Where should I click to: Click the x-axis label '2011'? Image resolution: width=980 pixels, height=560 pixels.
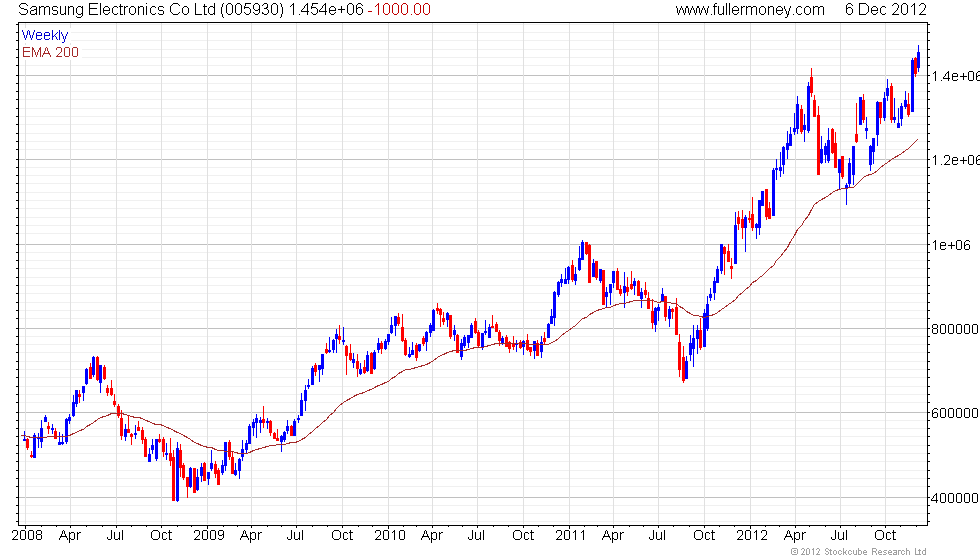(571, 535)
